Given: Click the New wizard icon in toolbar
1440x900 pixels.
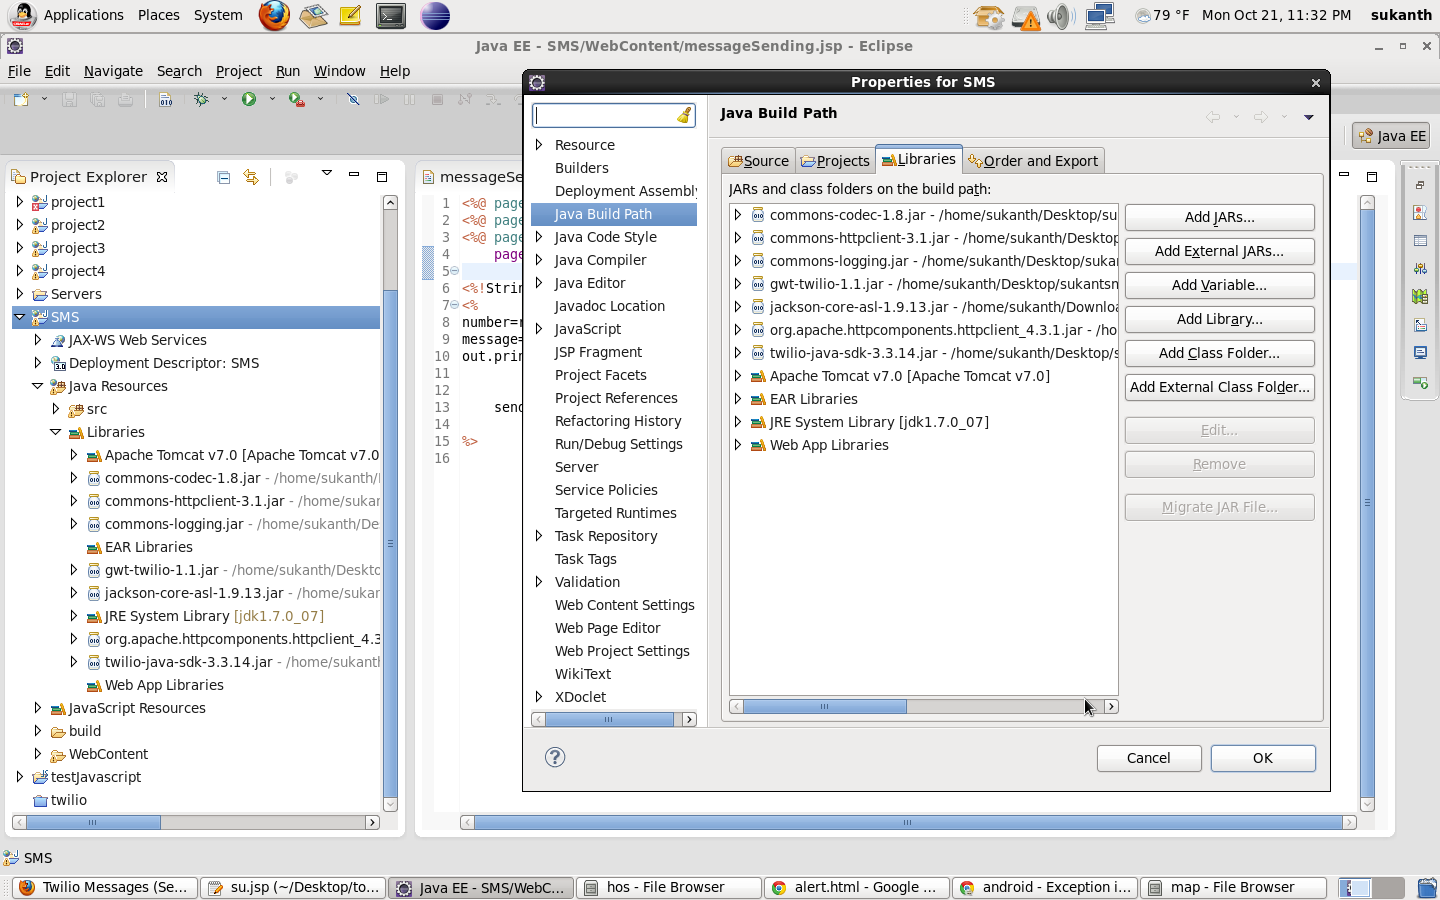Looking at the screenshot, I should (21, 99).
